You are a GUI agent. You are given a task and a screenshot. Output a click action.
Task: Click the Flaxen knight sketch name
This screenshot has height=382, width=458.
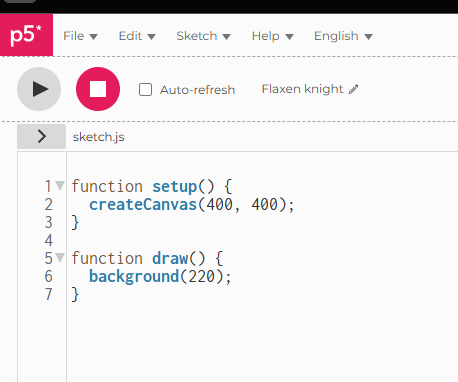pyautogui.click(x=302, y=89)
